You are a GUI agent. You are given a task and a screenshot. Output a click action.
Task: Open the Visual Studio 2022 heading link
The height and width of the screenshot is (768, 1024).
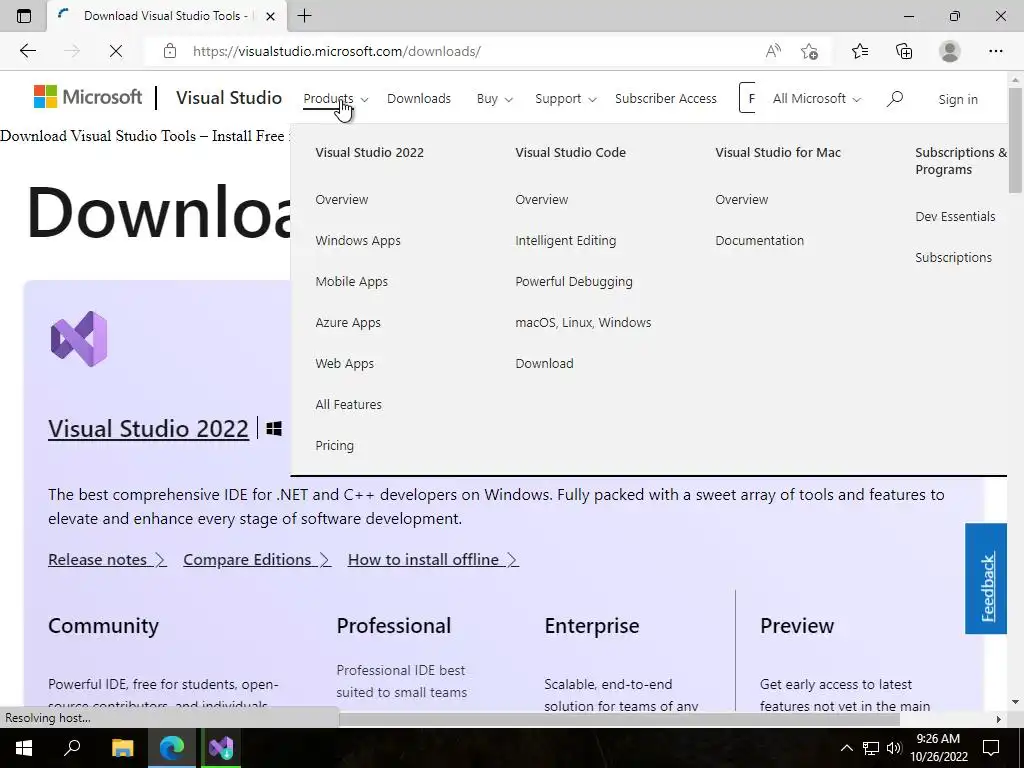(148, 428)
